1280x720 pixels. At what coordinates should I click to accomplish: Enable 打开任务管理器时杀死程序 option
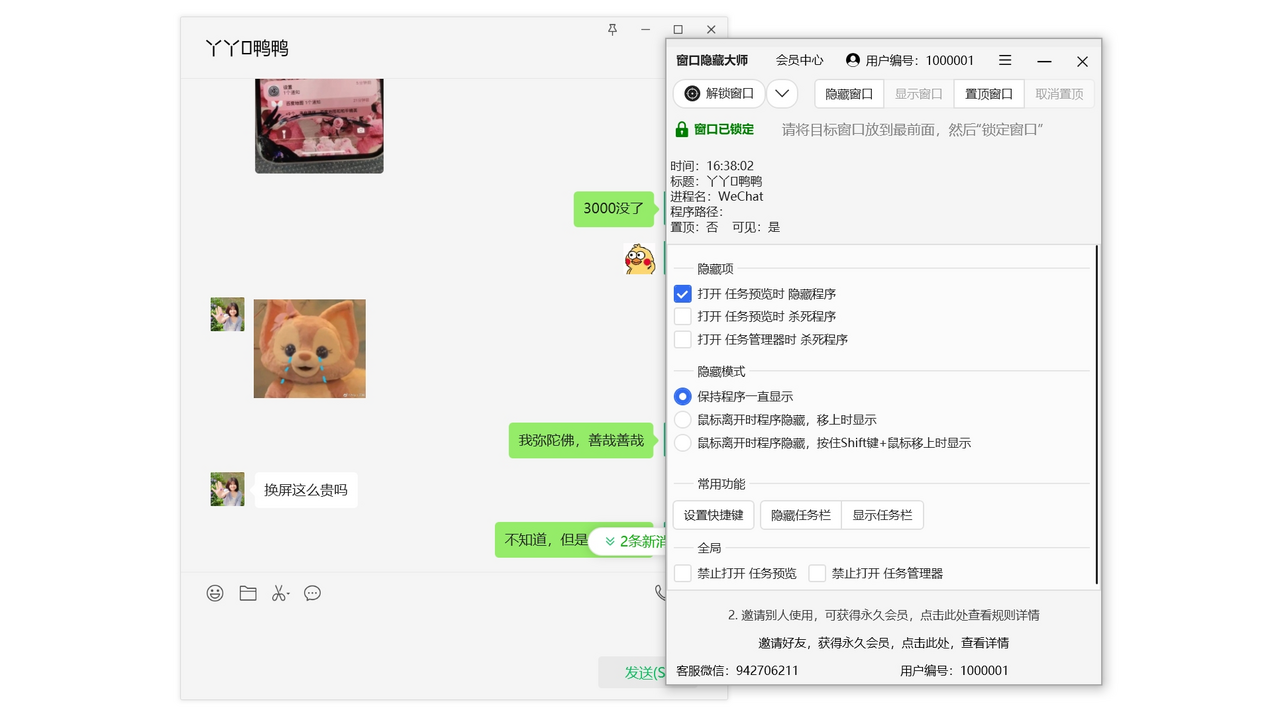pos(682,339)
